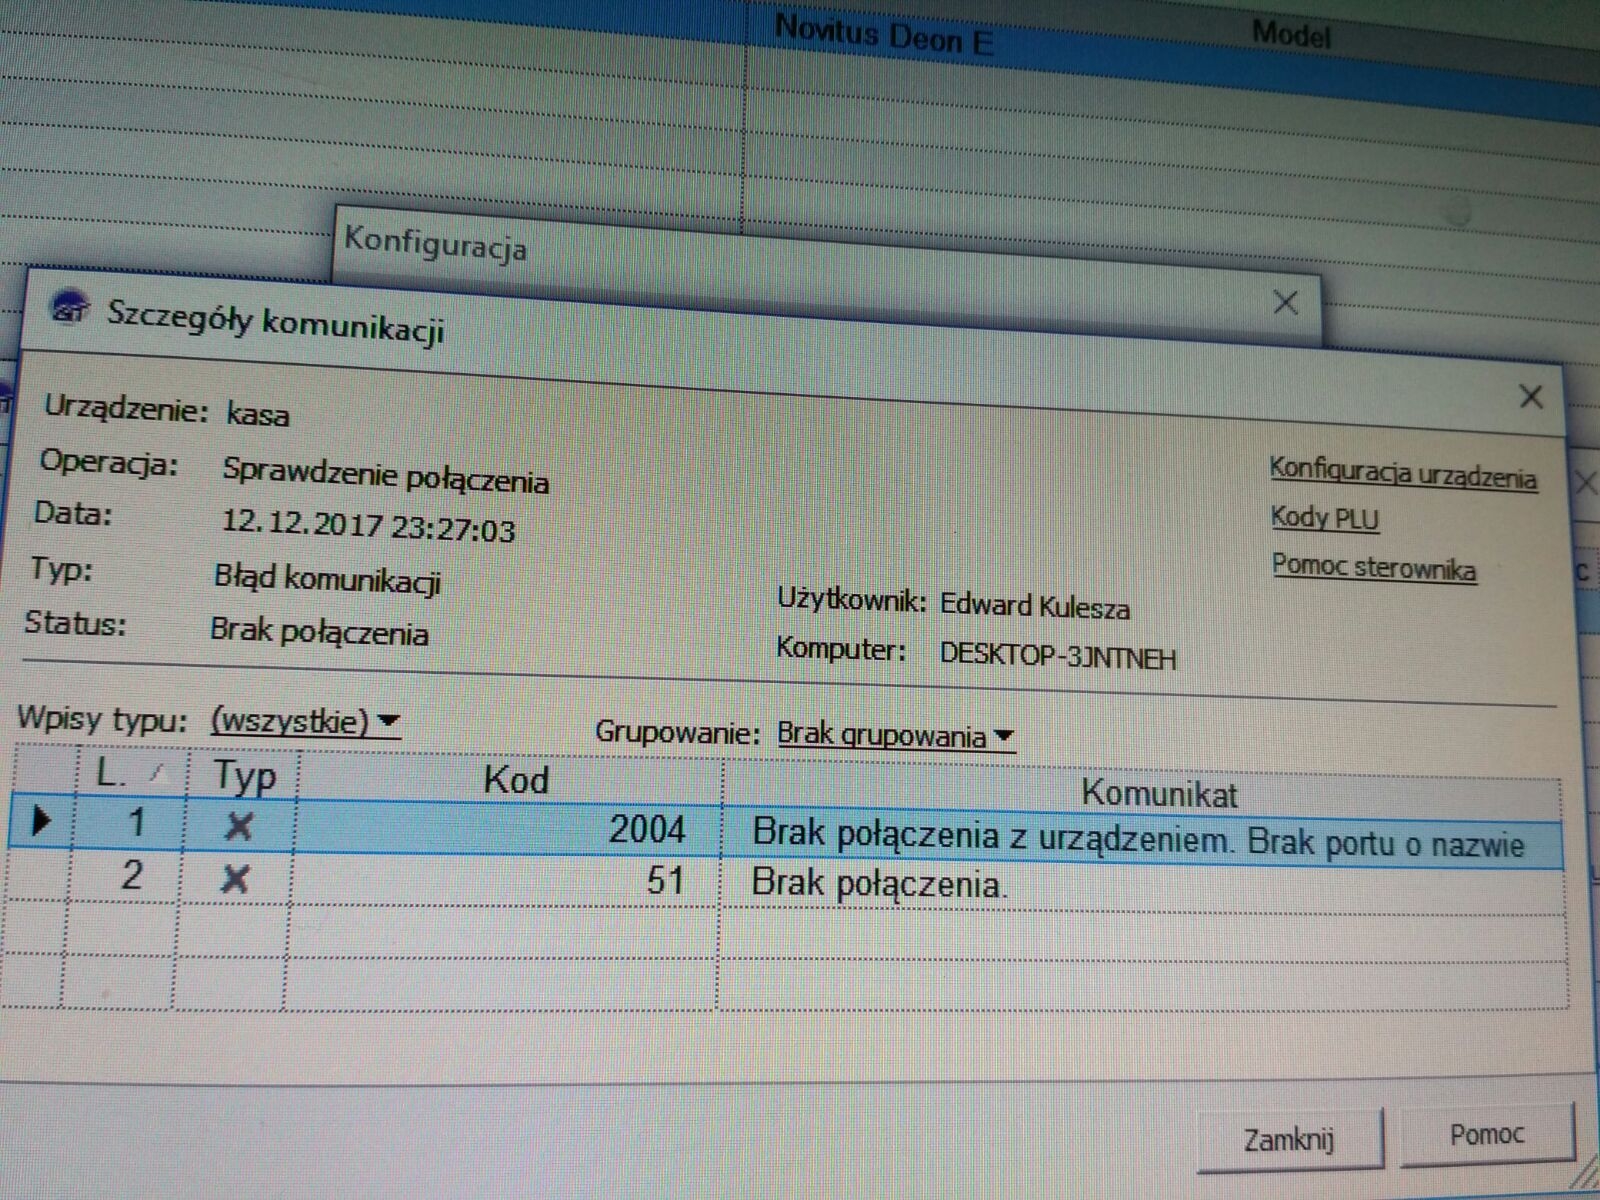Click the device value 'kasa'
1600x1200 pixels.
coord(257,413)
